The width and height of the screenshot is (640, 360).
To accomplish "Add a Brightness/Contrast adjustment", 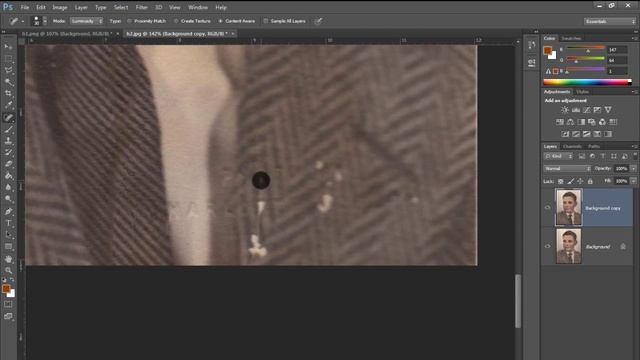I will [x=564, y=110].
